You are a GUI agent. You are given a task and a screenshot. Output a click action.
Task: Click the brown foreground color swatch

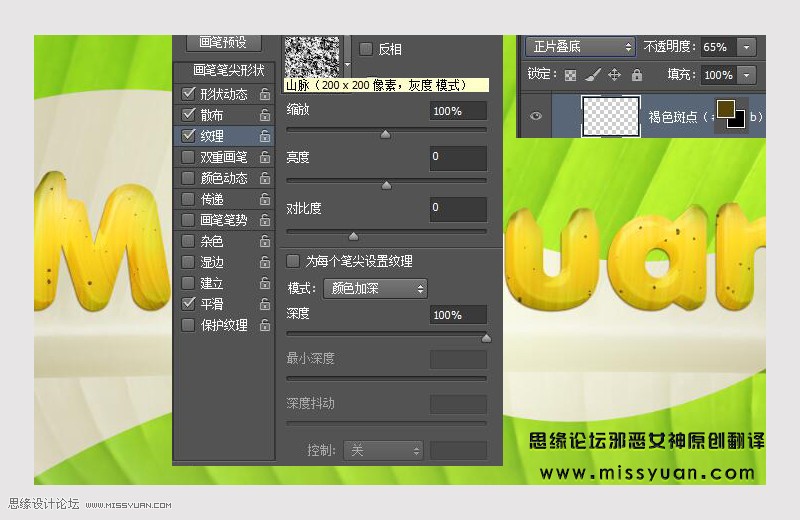(725, 109)
